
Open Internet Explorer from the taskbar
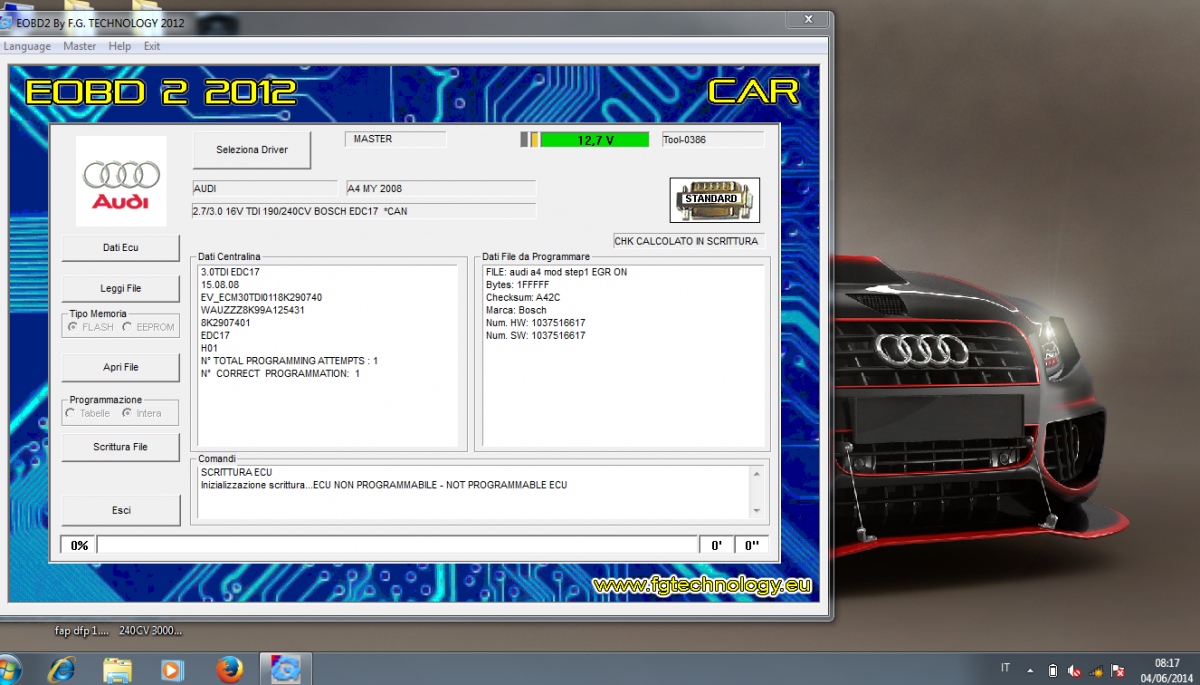point(62,669)
